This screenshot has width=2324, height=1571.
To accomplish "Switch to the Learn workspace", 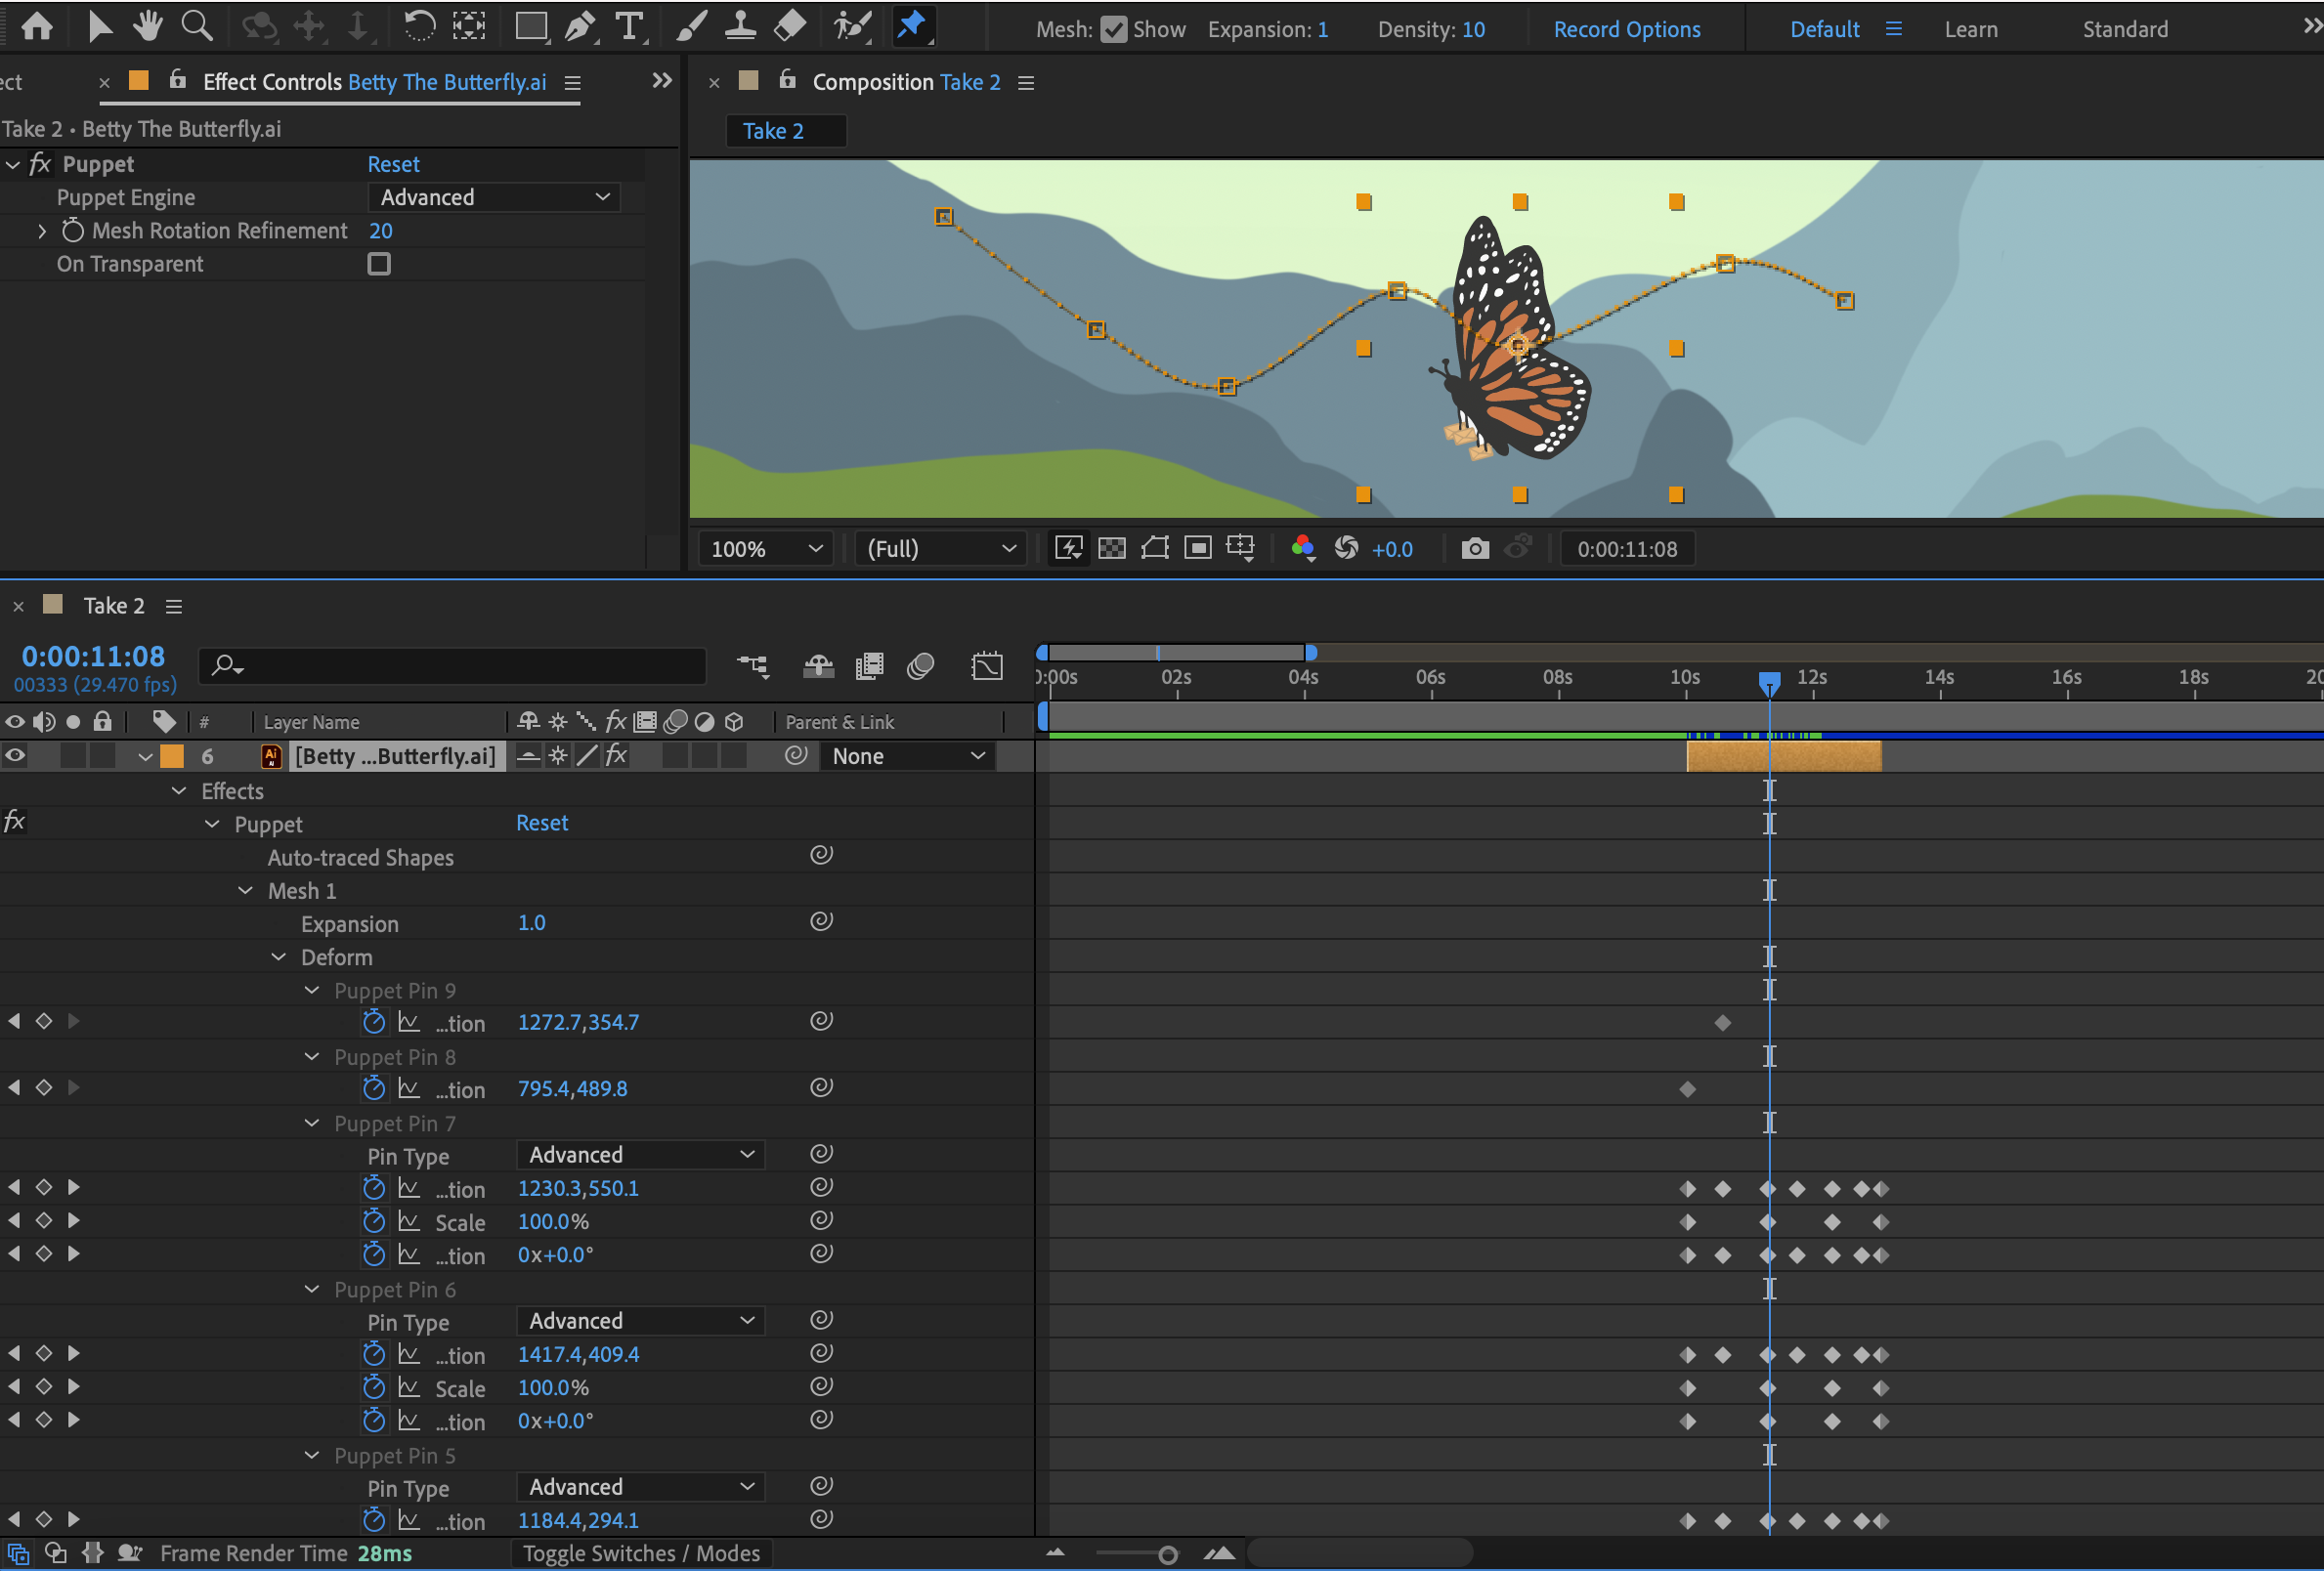I will click(1970, 29).
